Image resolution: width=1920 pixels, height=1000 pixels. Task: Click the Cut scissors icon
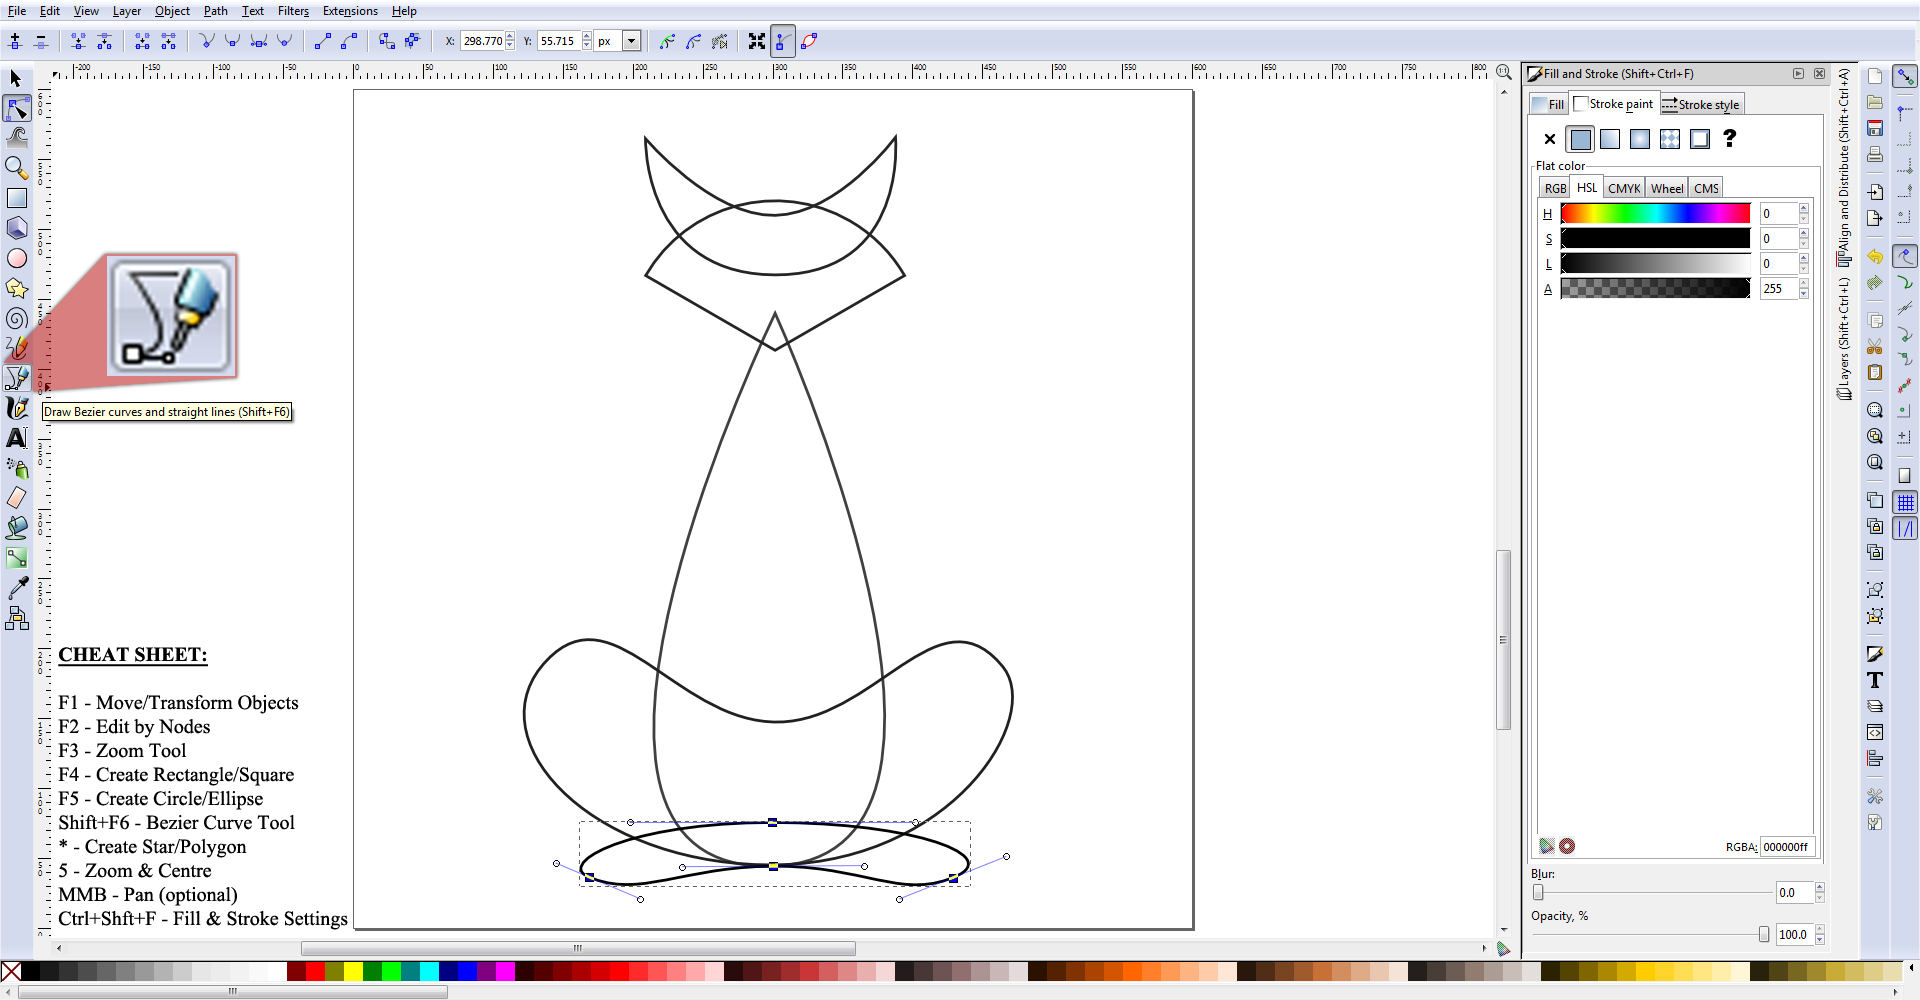tap(1875, 346)
